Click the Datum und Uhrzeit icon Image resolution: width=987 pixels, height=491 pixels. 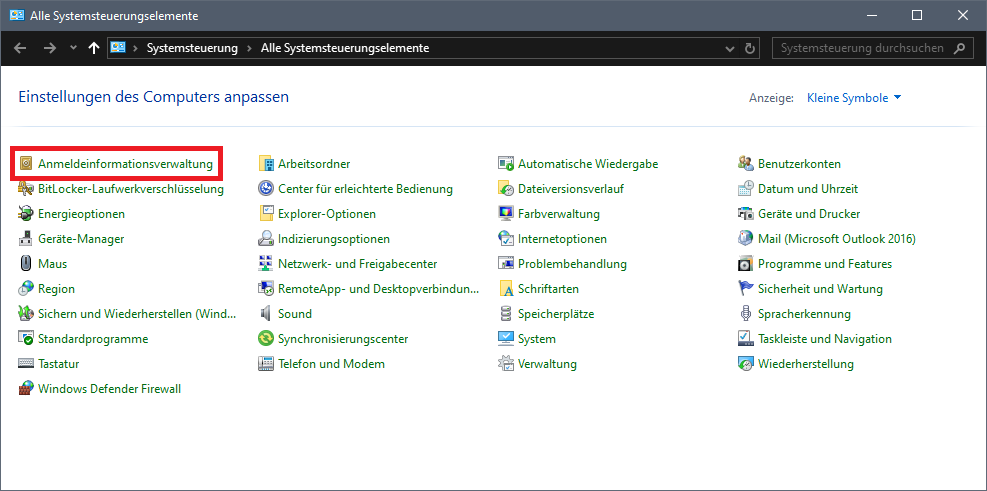[746, 189]
